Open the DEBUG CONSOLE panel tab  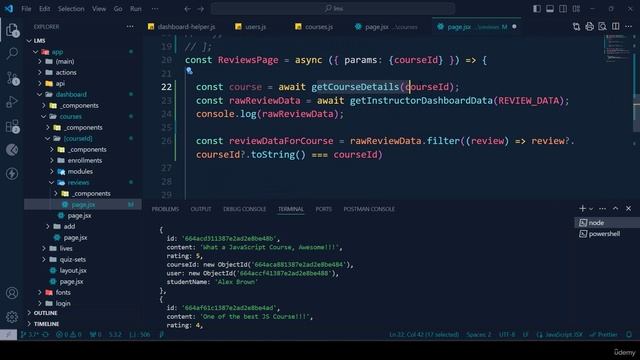pyautogui.click(x=244, y=209)
